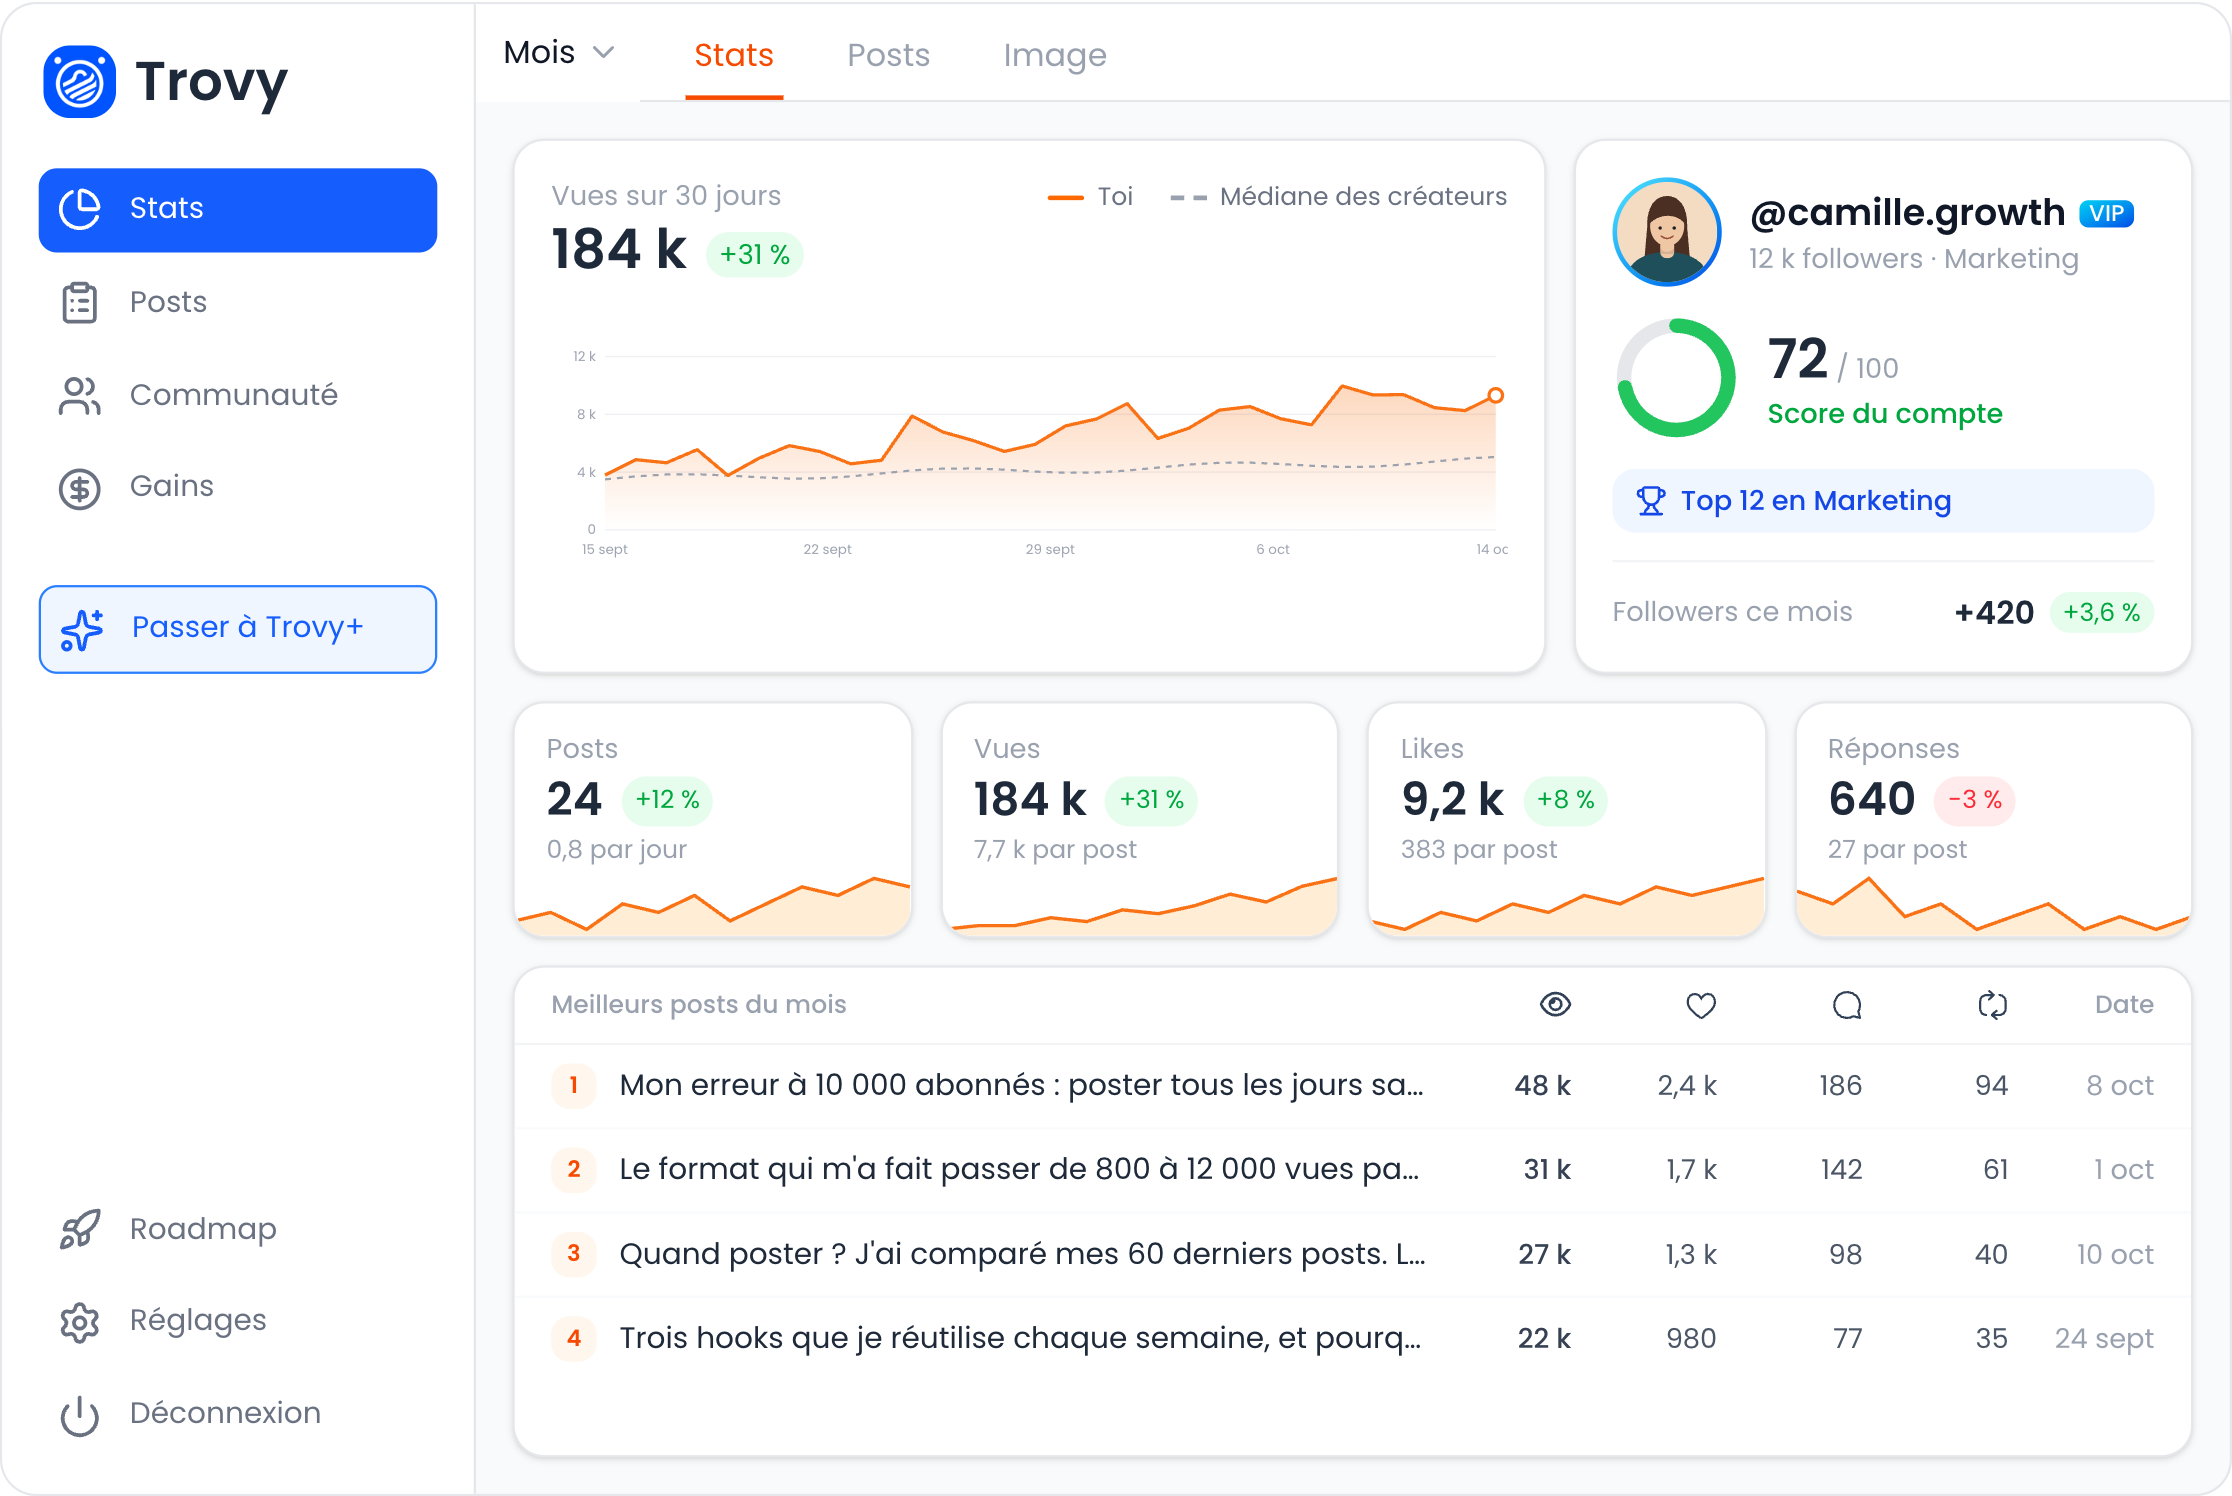Viewport: 2232px width, 1496px height.
Task: Click the chart's last data point marker
Action: pos(1495,395)
